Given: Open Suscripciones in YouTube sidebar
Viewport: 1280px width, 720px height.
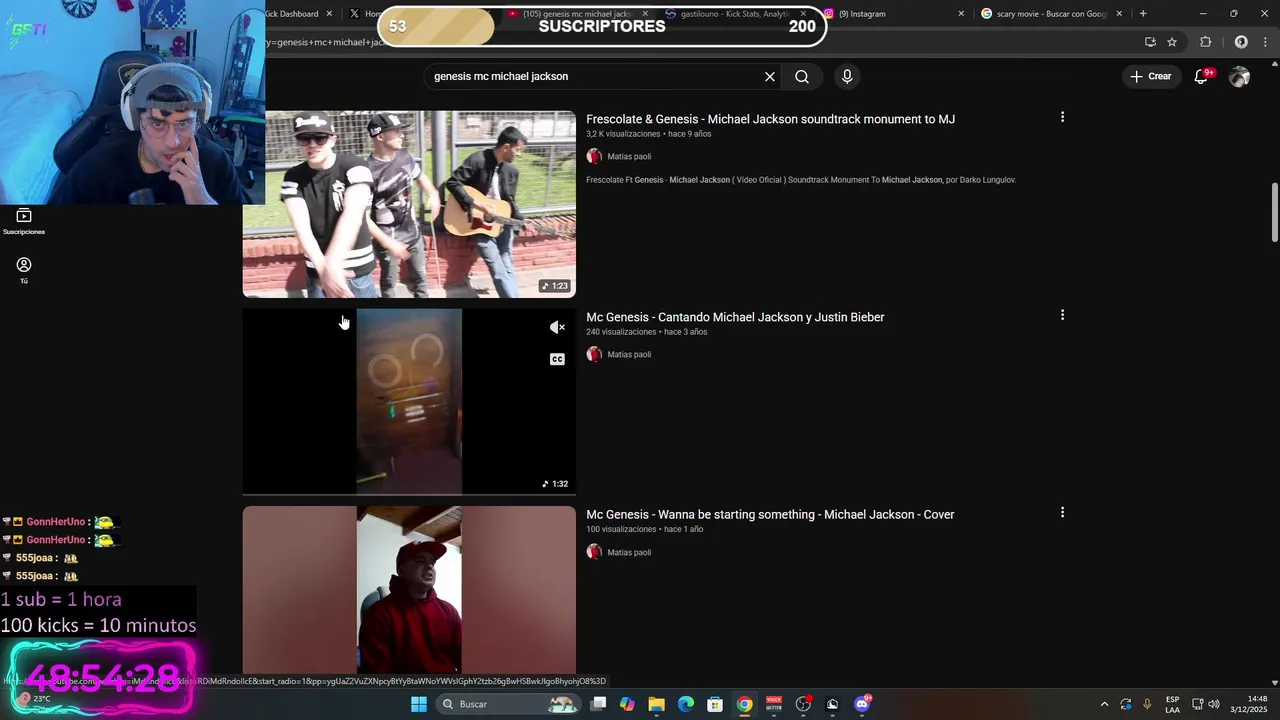Looking at the screenshot, I should [x=24, y=222].
